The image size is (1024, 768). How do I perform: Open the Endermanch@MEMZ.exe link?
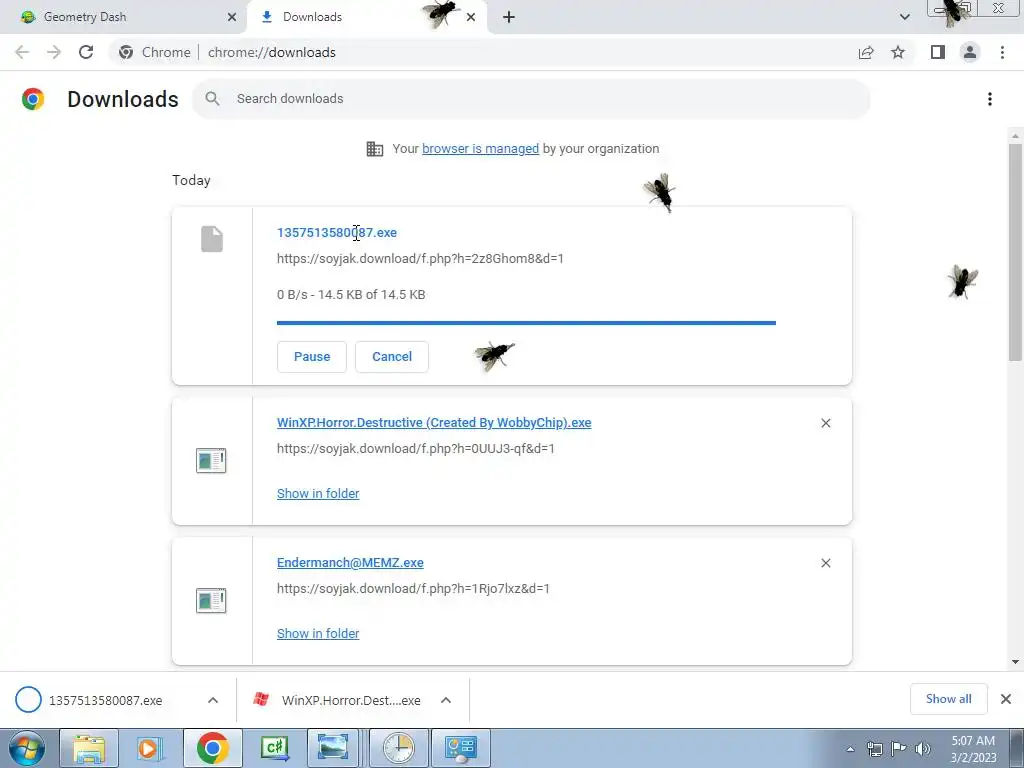[x=350, y=562]
